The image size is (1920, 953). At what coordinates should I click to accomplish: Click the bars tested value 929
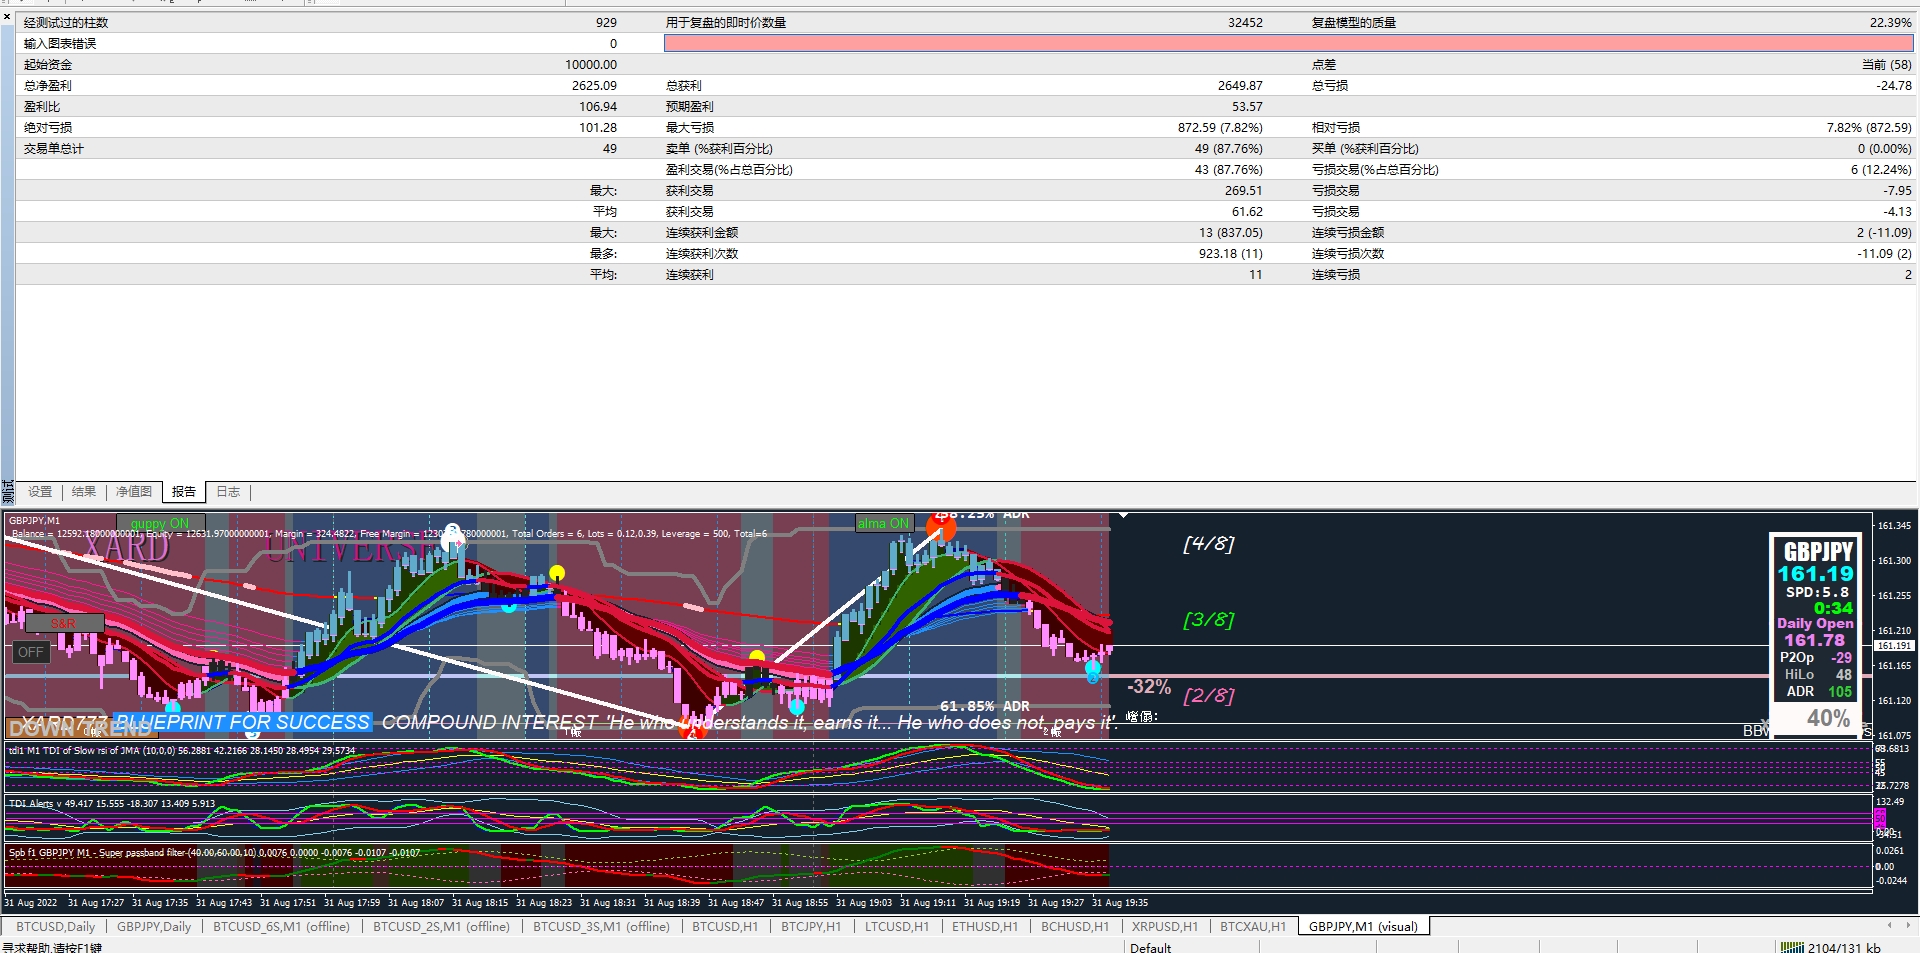606,22
